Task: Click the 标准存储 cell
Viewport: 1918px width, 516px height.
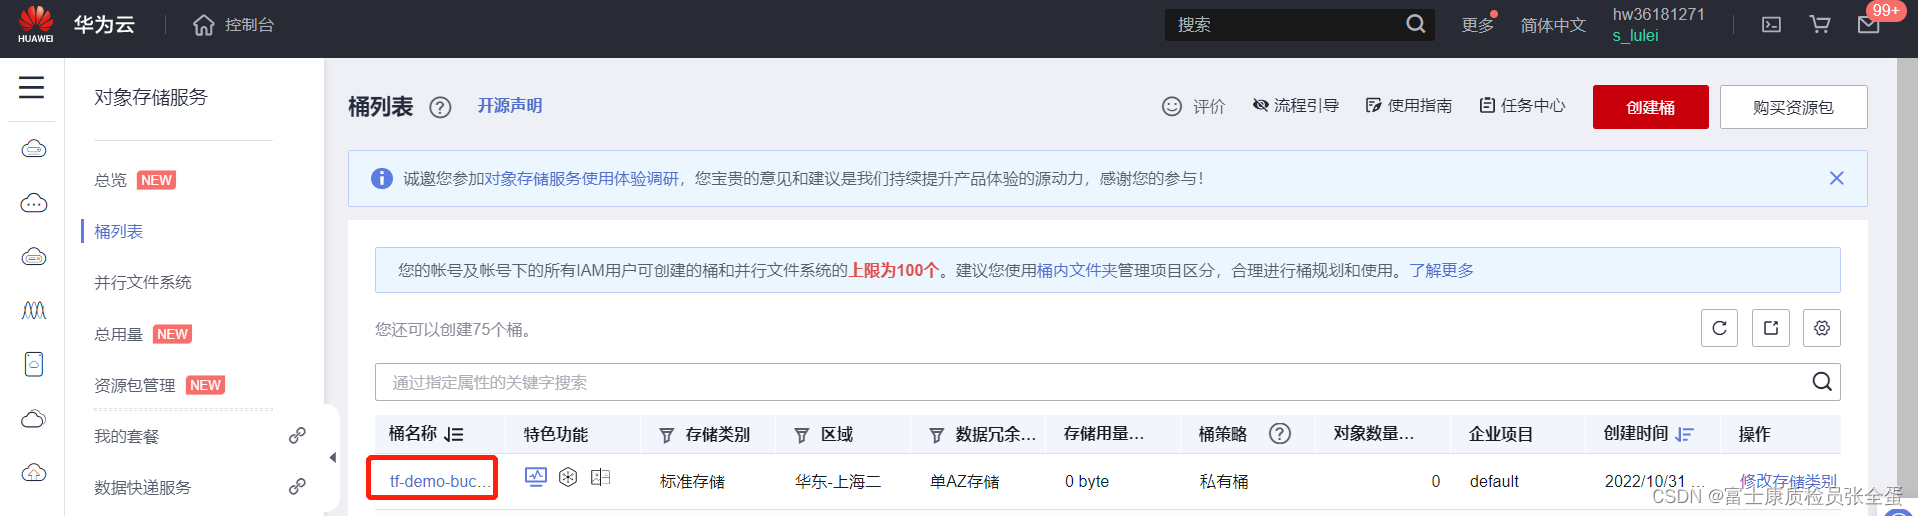Action: pos(692,482)
